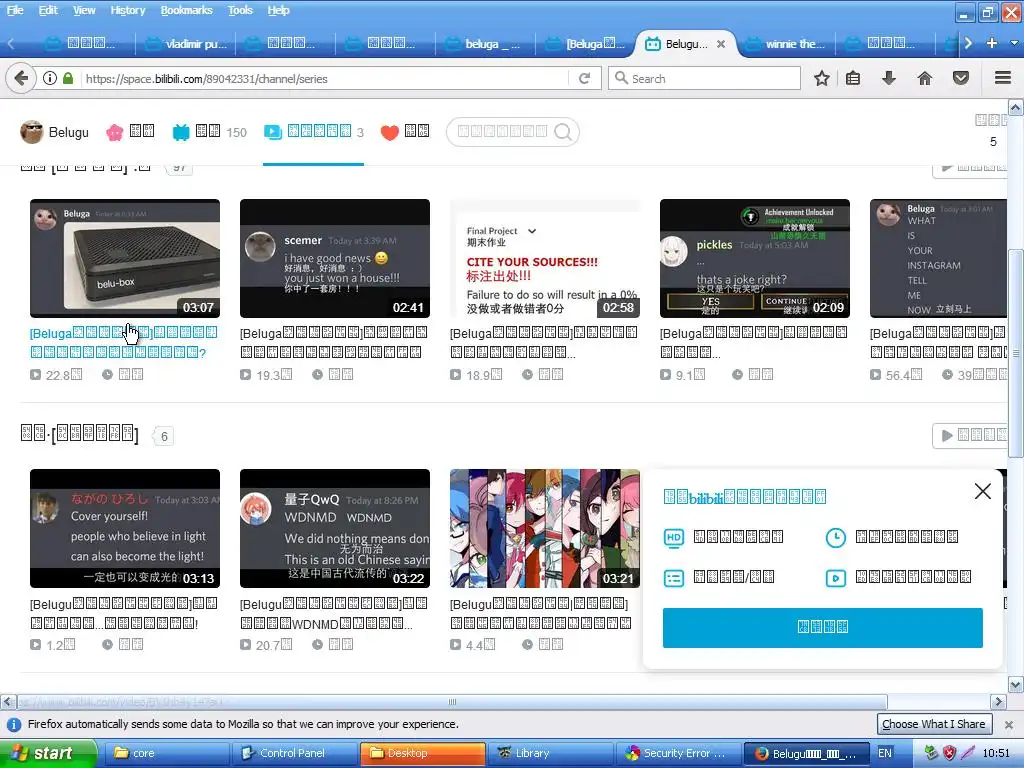Click vertical scrollbar down arrow
This screenshot has height=768, width=1024.
(1016, 684)
